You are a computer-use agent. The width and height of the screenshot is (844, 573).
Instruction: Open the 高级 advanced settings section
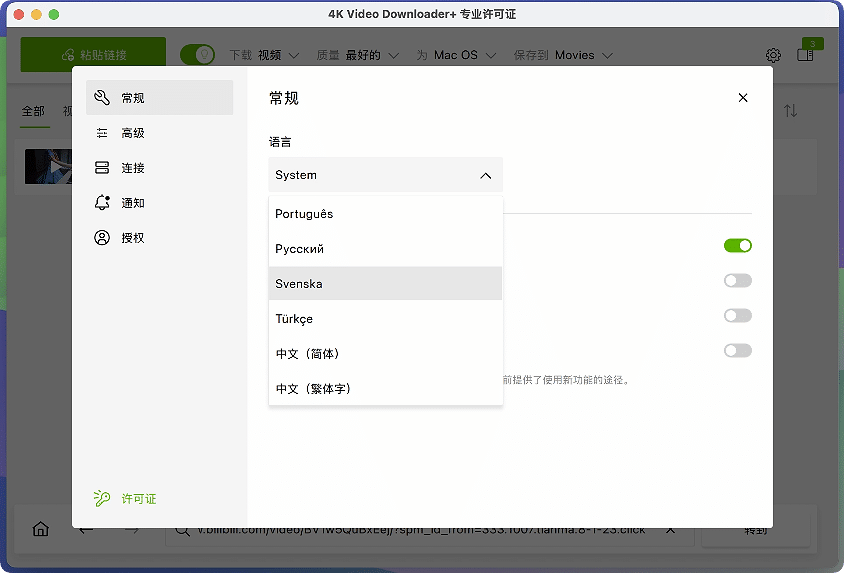click(x=159, y=133)
